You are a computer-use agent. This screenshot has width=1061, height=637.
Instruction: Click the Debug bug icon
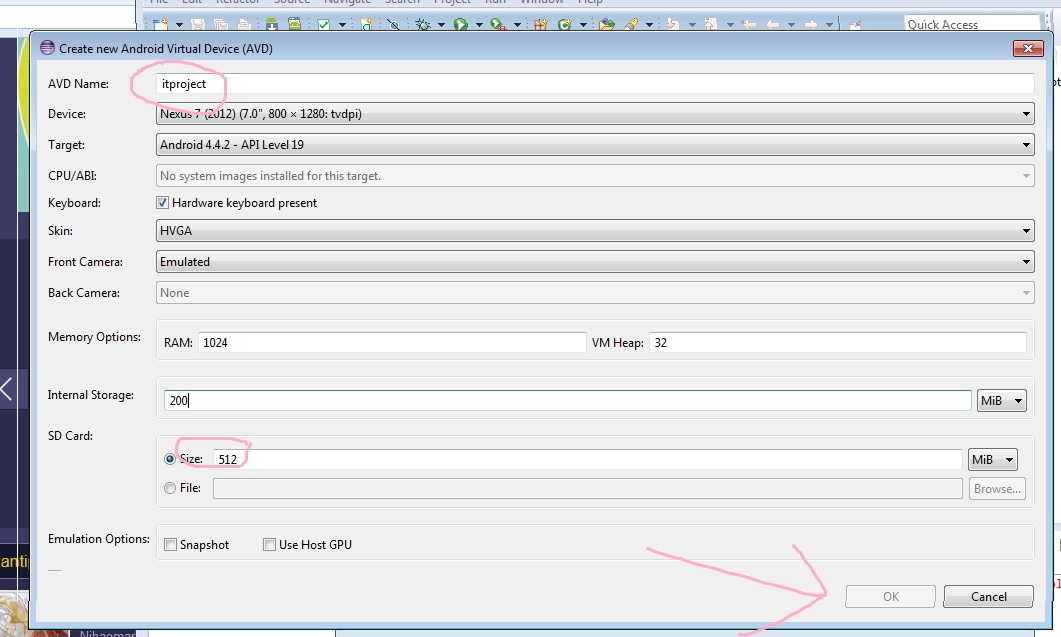point(423,24)
